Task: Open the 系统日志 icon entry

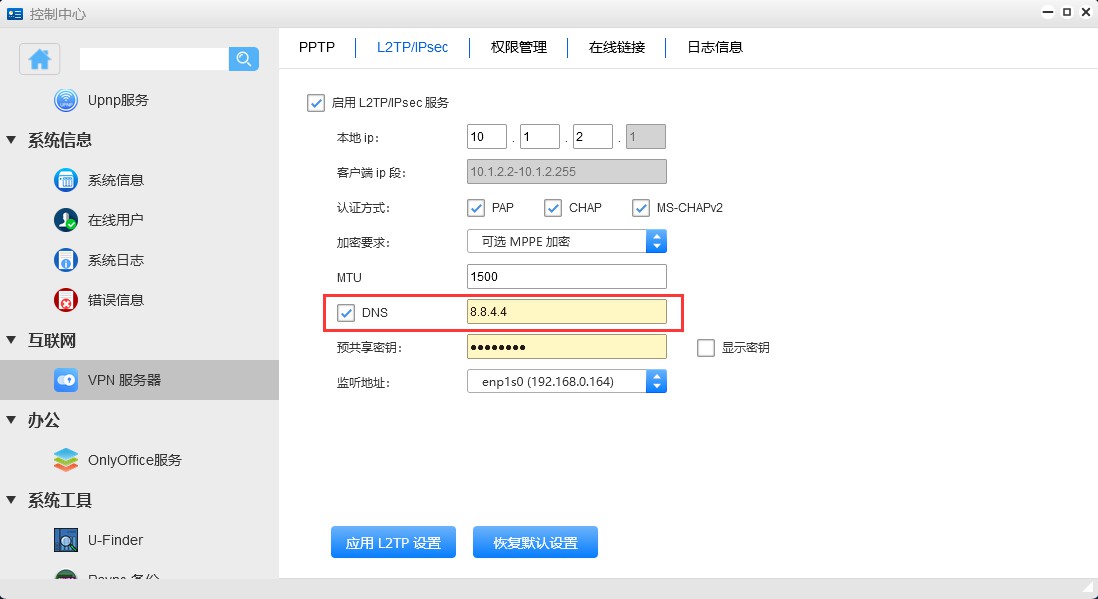Action: coord(66,260)
